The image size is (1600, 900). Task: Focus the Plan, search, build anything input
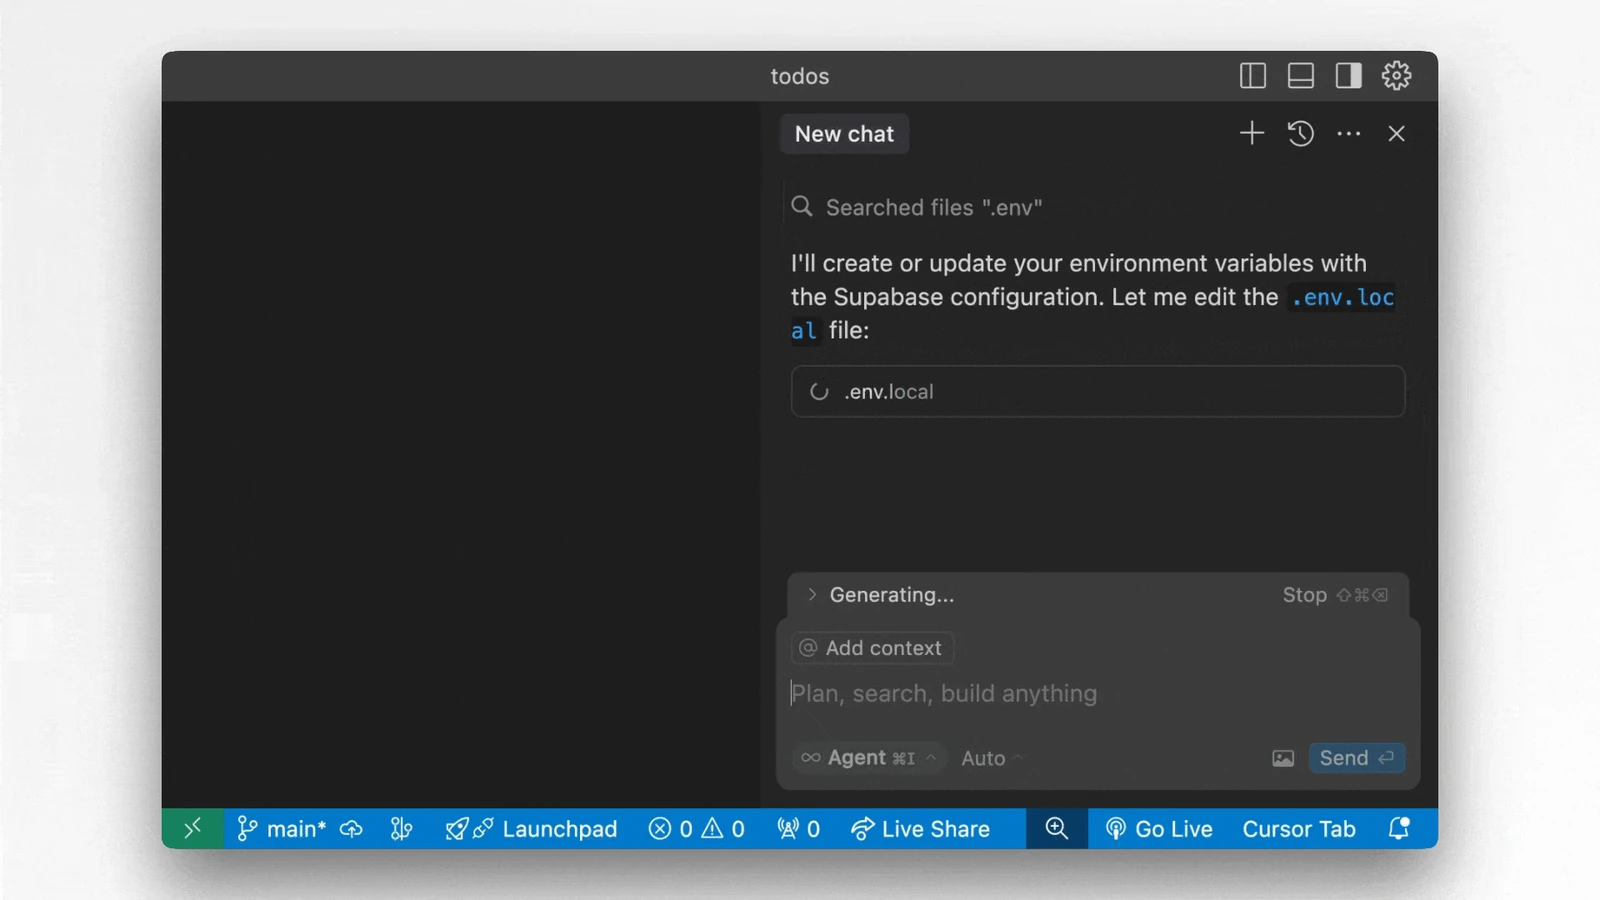[x=1097, y=694]
